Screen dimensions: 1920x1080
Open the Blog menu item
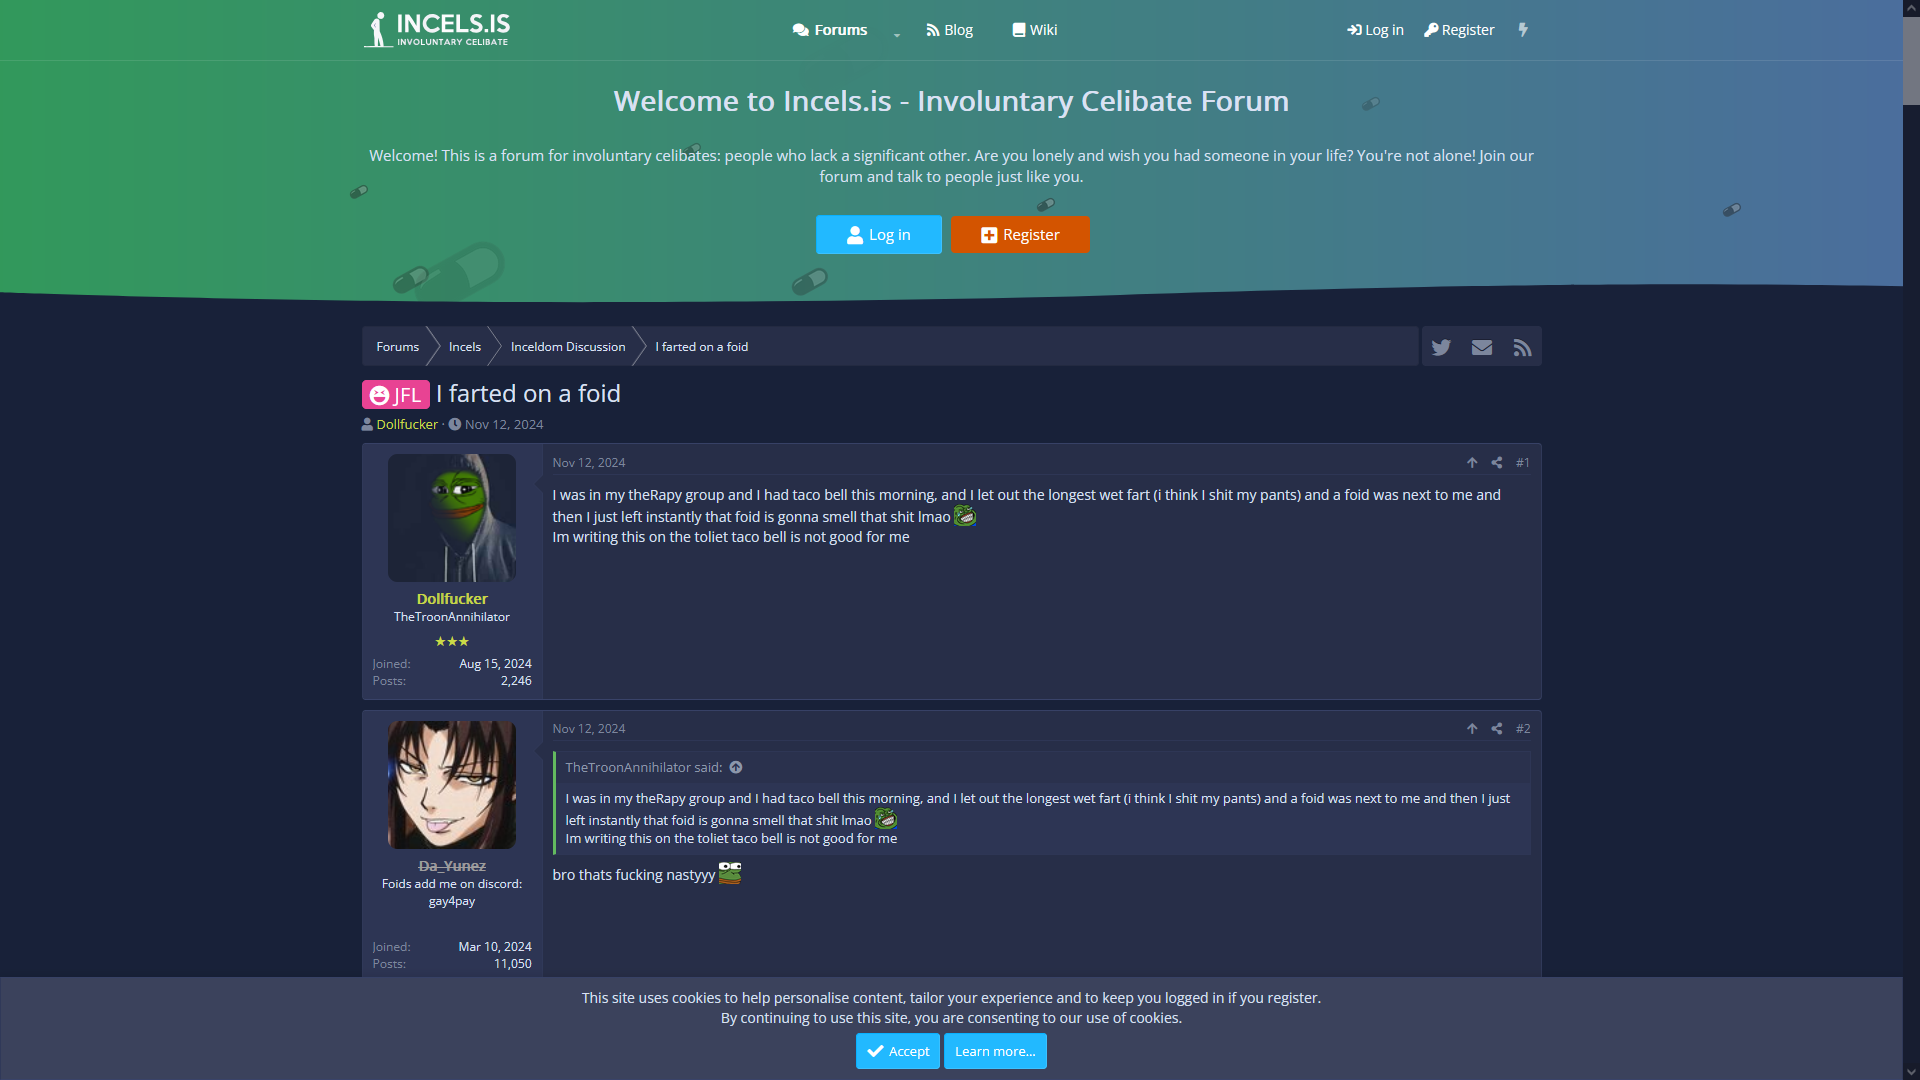point(949,30)
